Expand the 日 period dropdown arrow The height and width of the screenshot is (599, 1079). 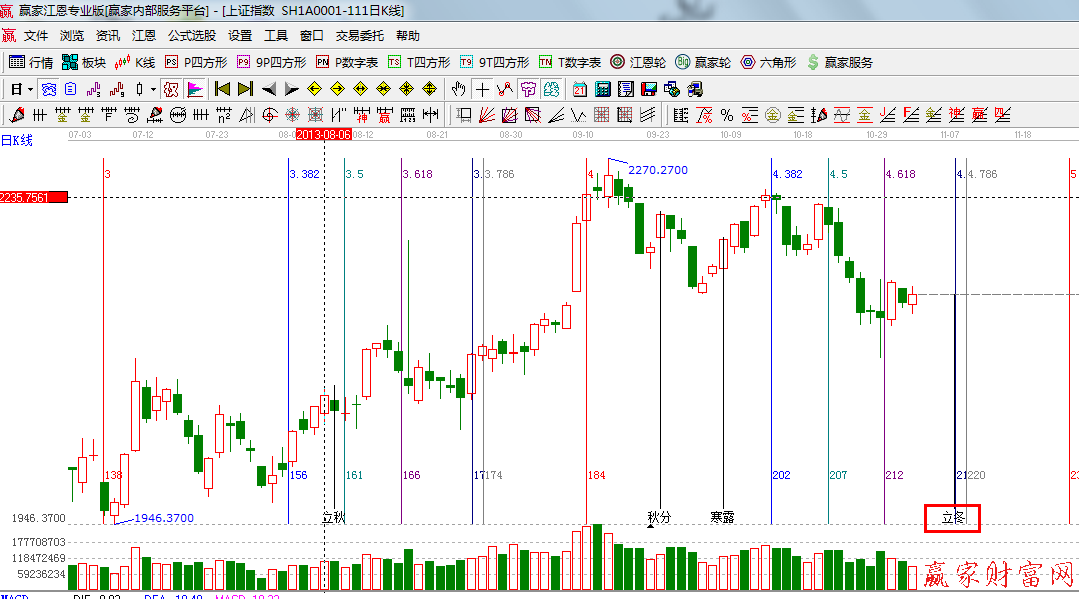coord(30,89)
